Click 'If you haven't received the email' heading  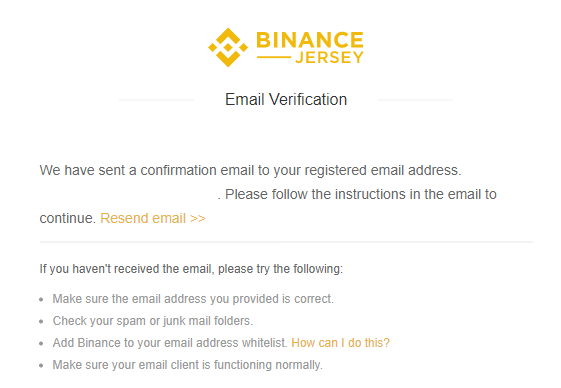pyautogui.click(x=191, y=269)
